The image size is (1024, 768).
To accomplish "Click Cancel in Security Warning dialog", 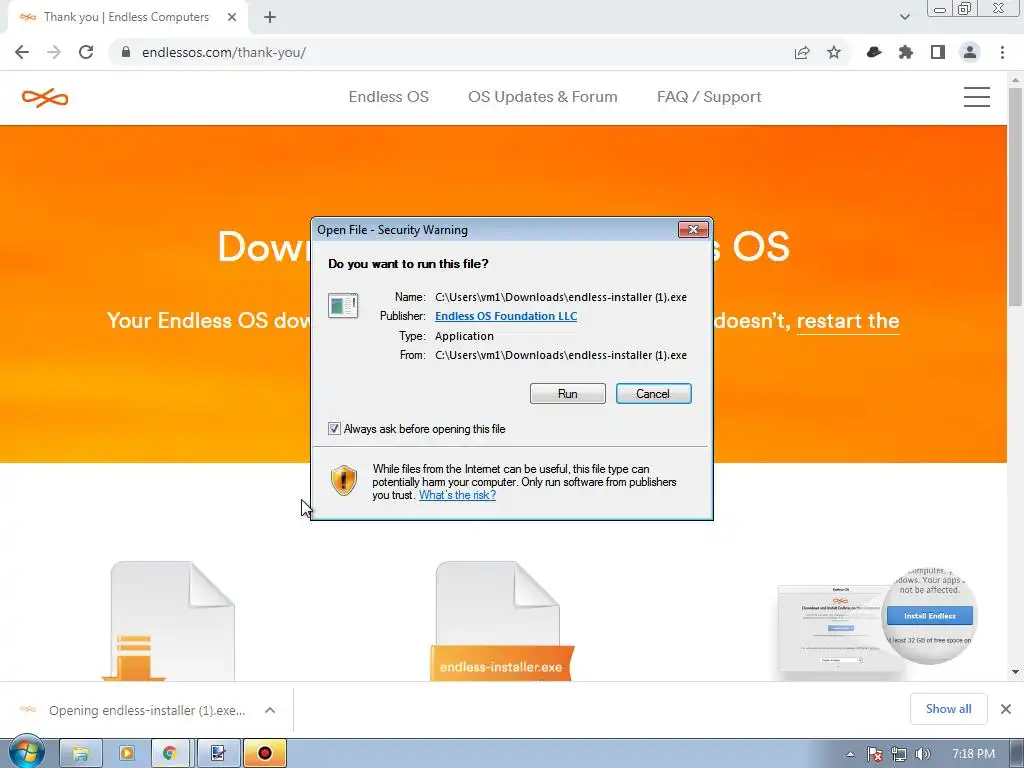I will pos(654,394).
